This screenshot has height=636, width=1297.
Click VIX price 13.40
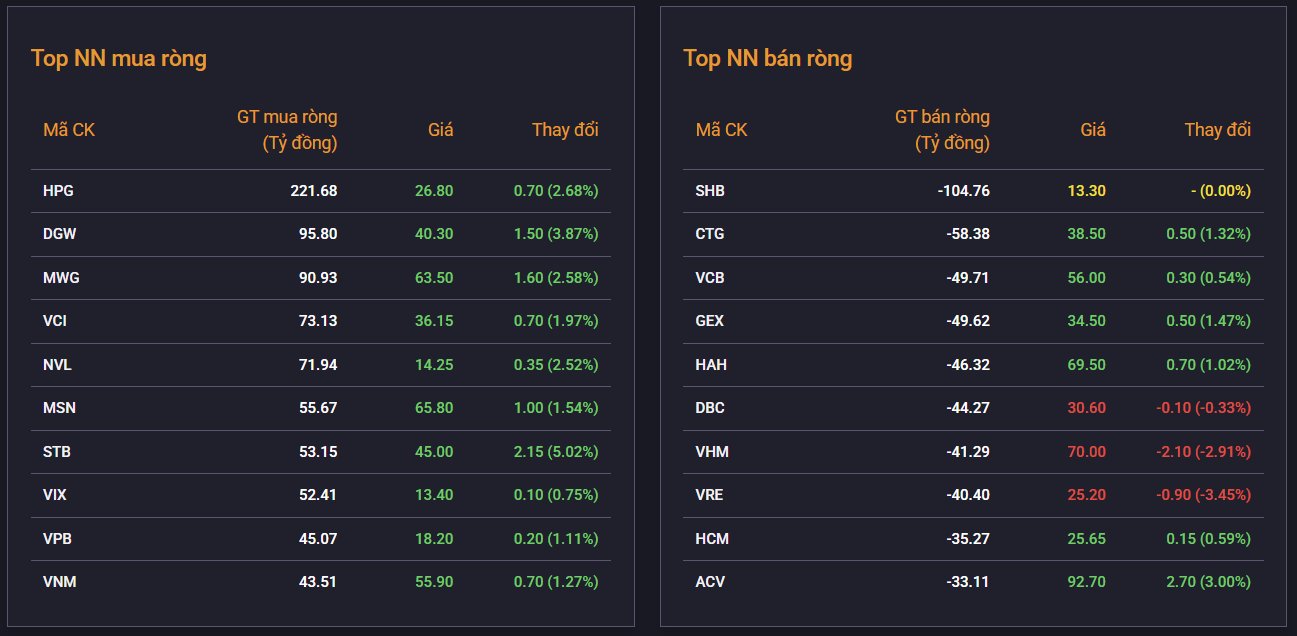click(x=434, y=495)
